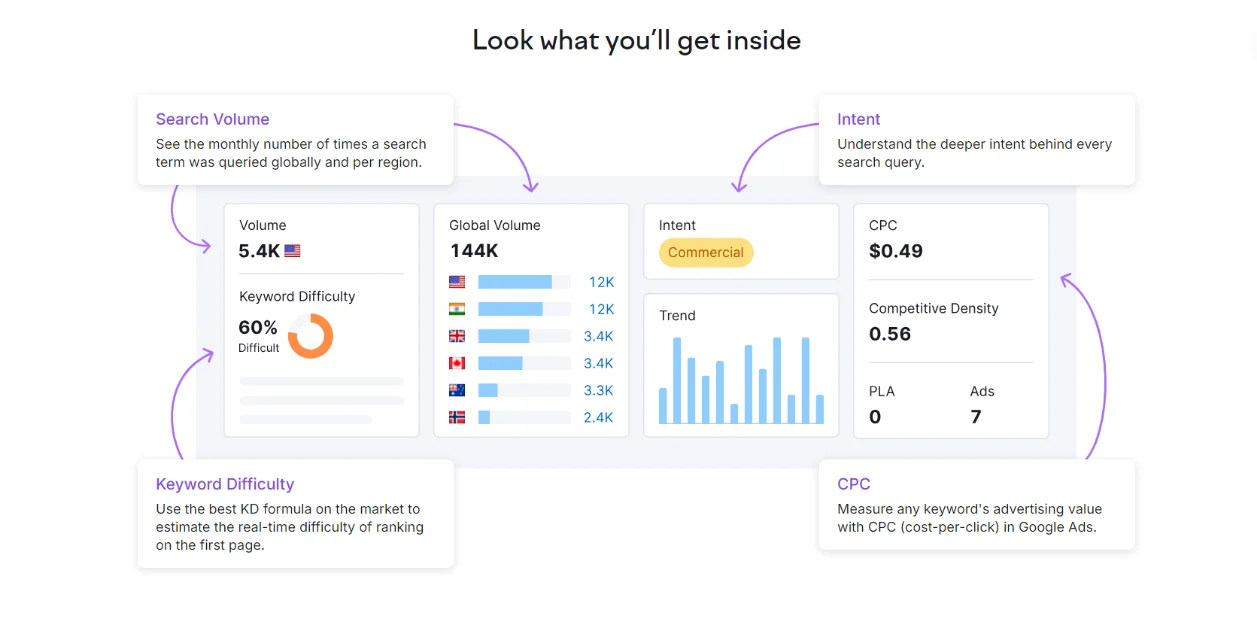Click the Ads count 7

pos(976,417)
